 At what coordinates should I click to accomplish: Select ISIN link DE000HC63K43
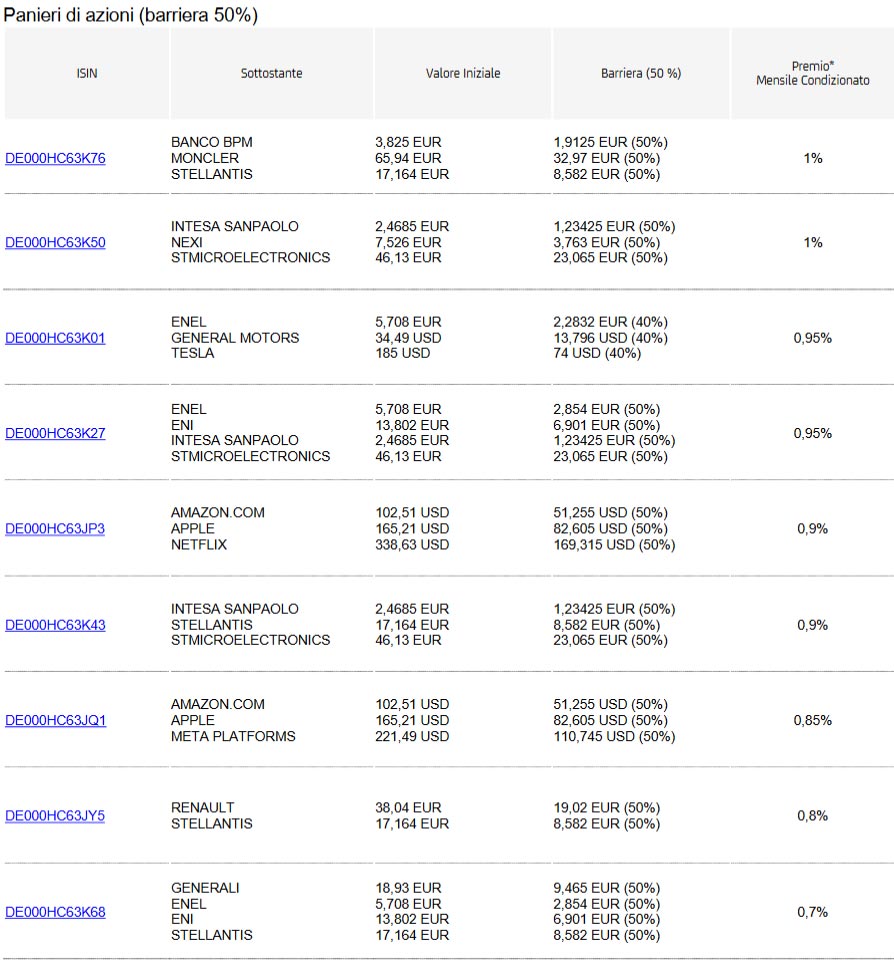point(55,625)
